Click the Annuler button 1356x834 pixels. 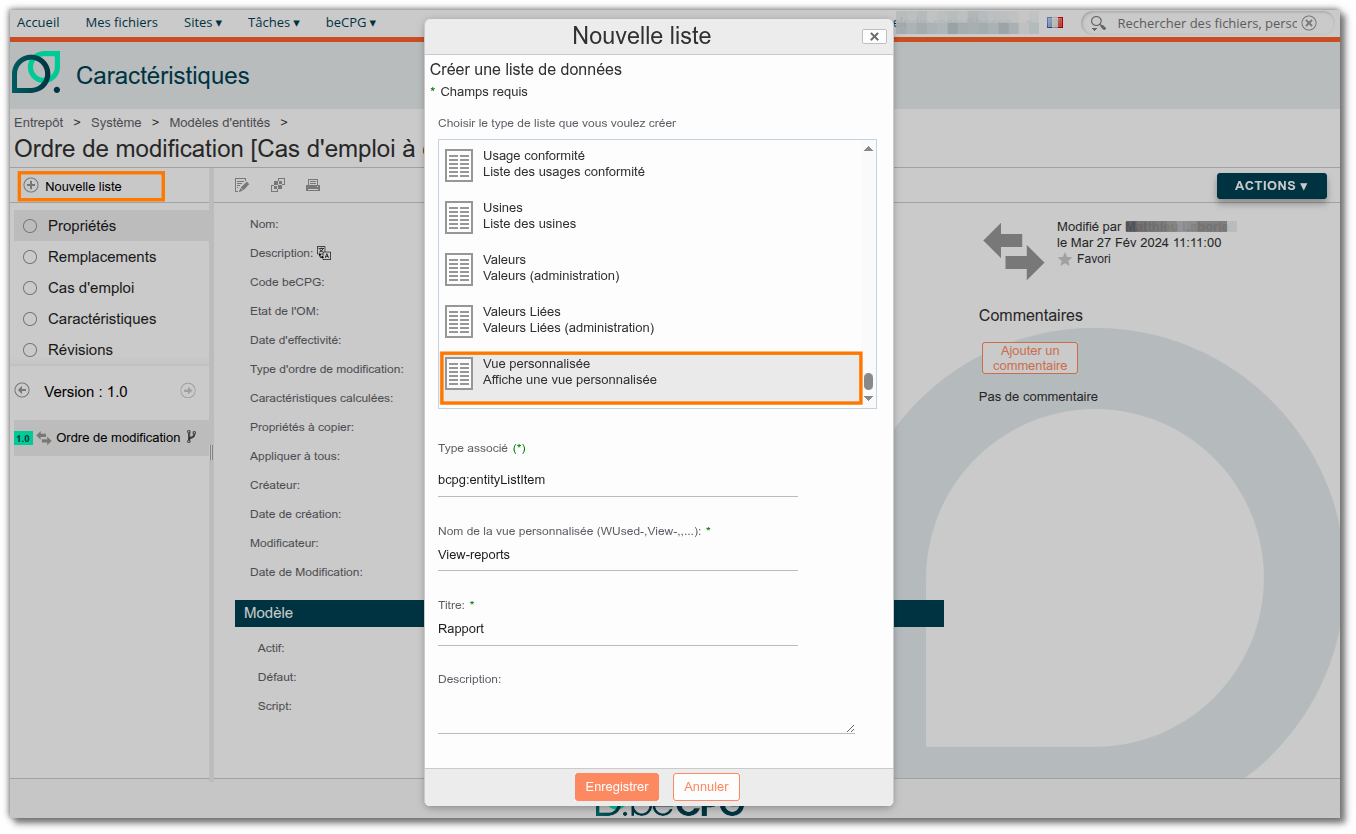click(x=706, y=787)
